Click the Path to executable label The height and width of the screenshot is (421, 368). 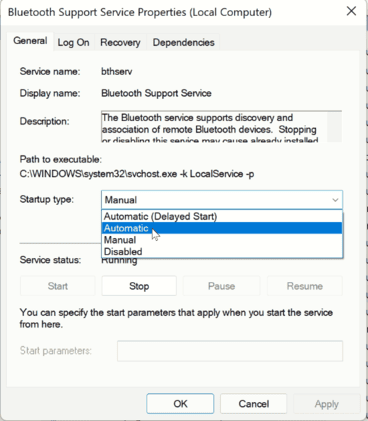click(61, 159)
